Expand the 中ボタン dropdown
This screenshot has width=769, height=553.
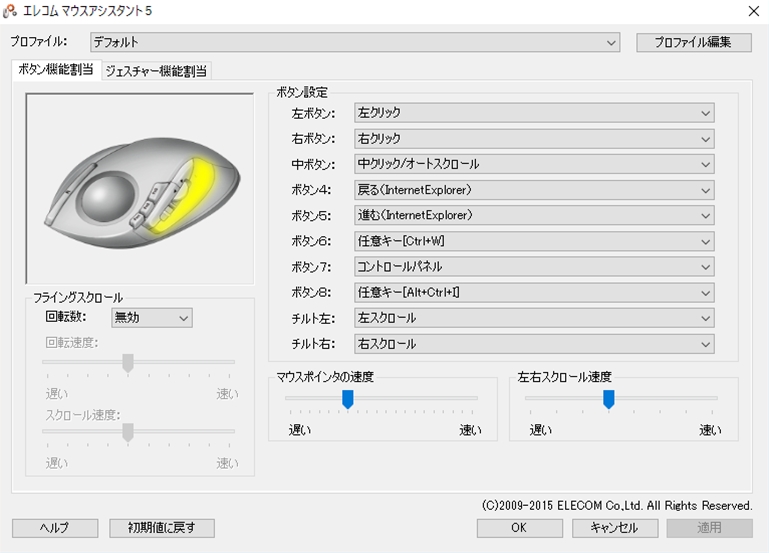534,164
